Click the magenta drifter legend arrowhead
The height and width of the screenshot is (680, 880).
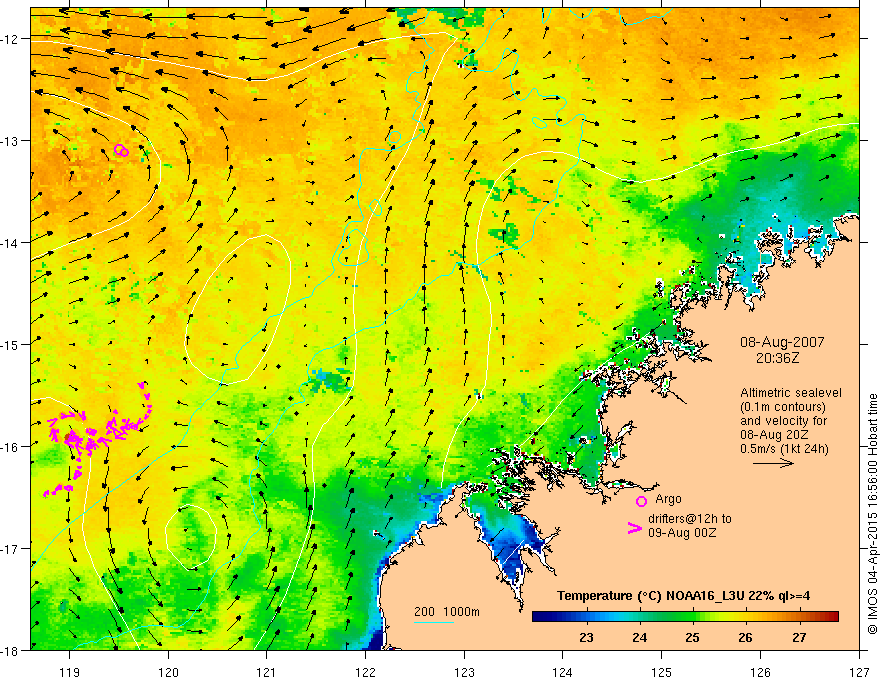click(x=634, y=528)
